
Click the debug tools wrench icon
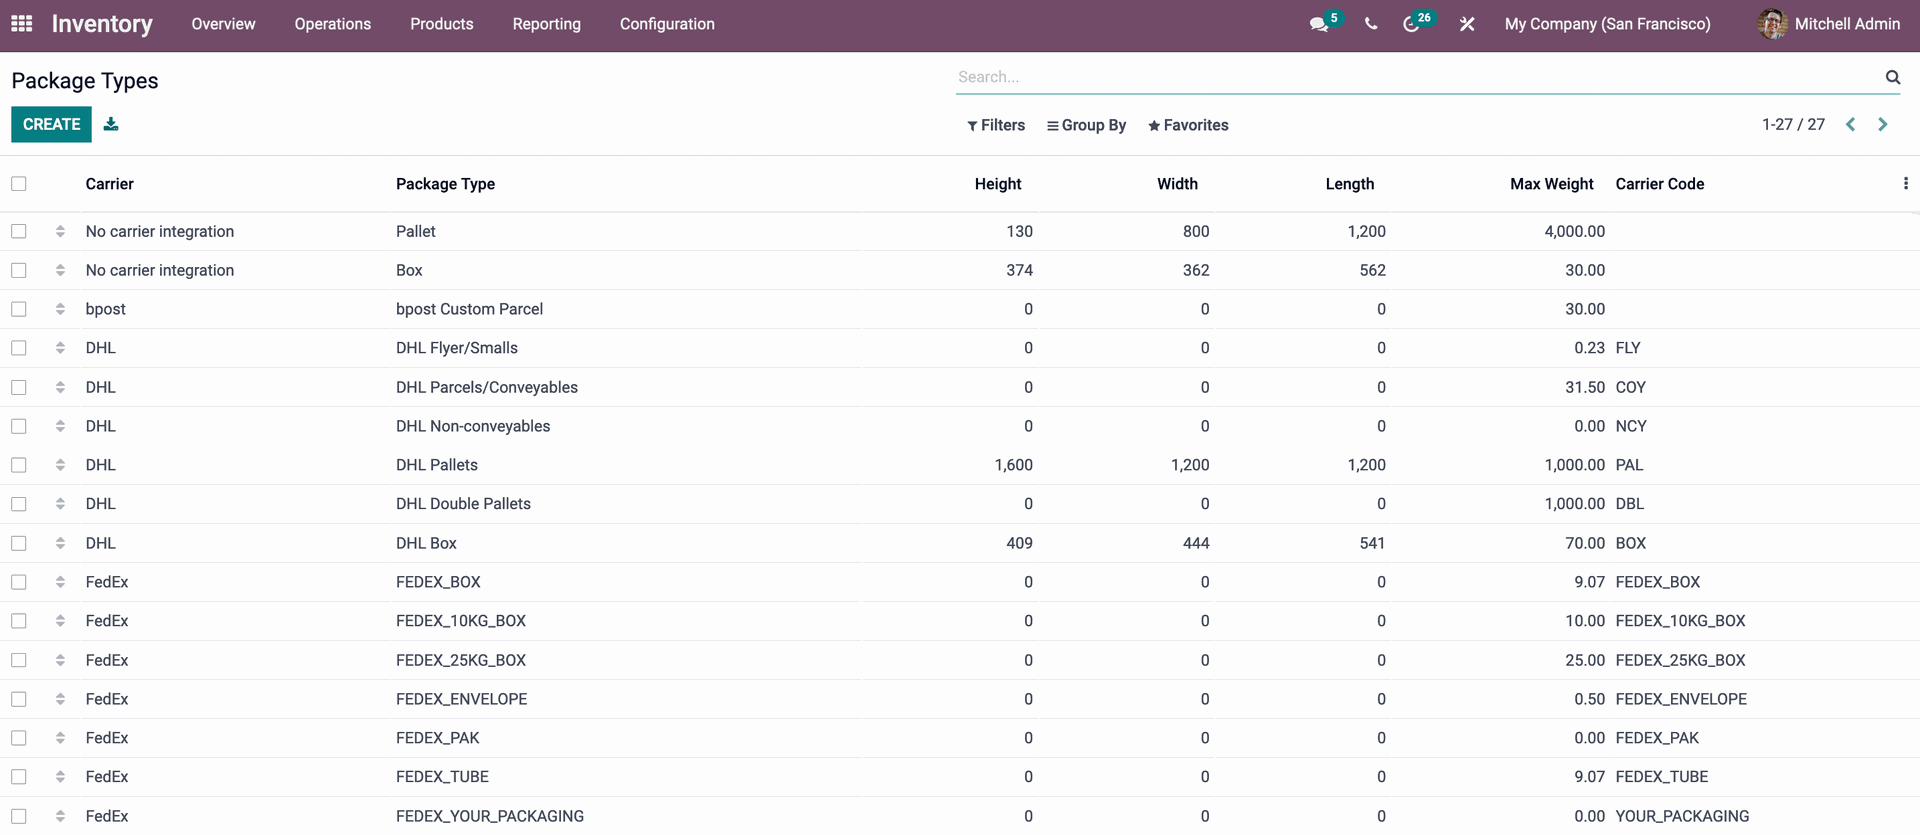1467,24
